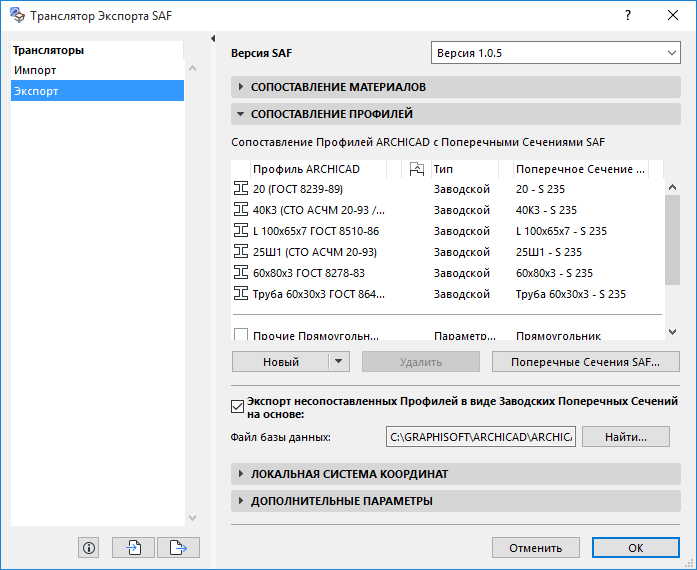Click the Найти... button
Viewport: 697px width, 570px height.
(x=625, y=437)
